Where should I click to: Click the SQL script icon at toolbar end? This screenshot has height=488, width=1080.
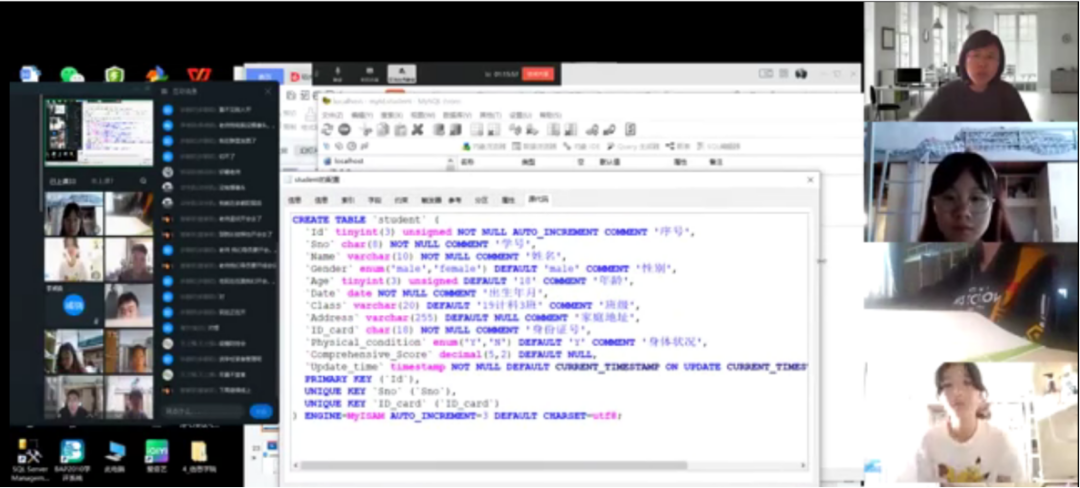pos(630,129)
